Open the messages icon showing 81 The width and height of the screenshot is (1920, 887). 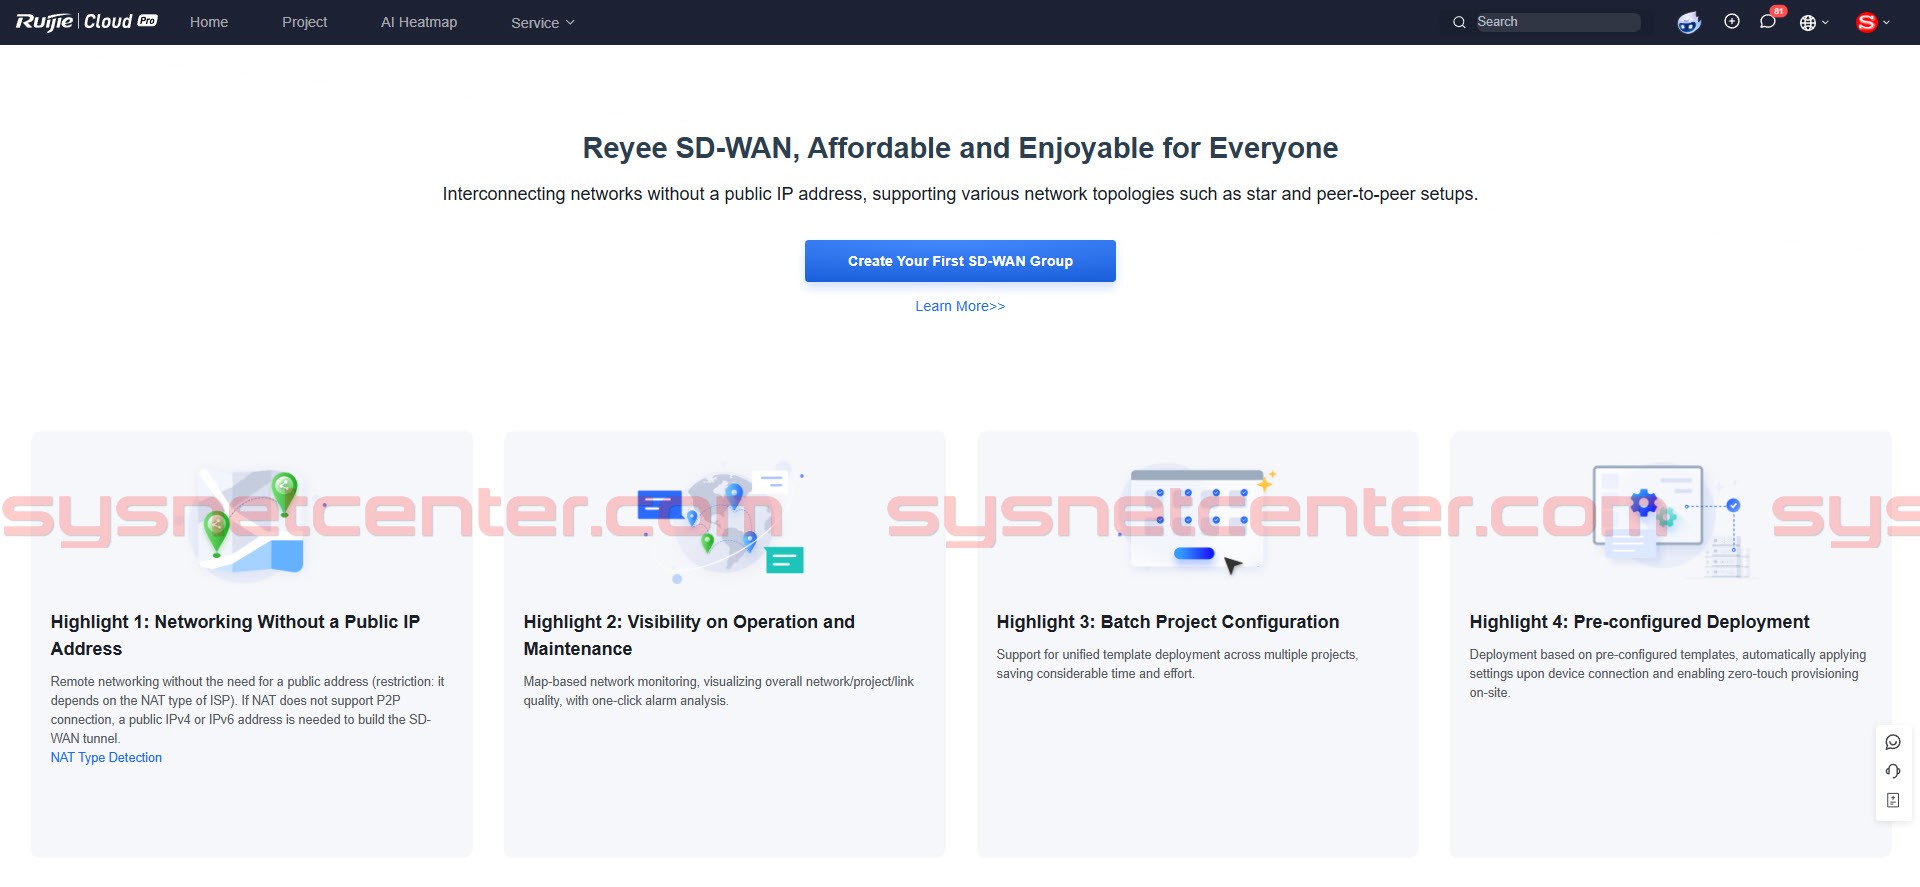pyautogui.click(x=1769, y=21)
